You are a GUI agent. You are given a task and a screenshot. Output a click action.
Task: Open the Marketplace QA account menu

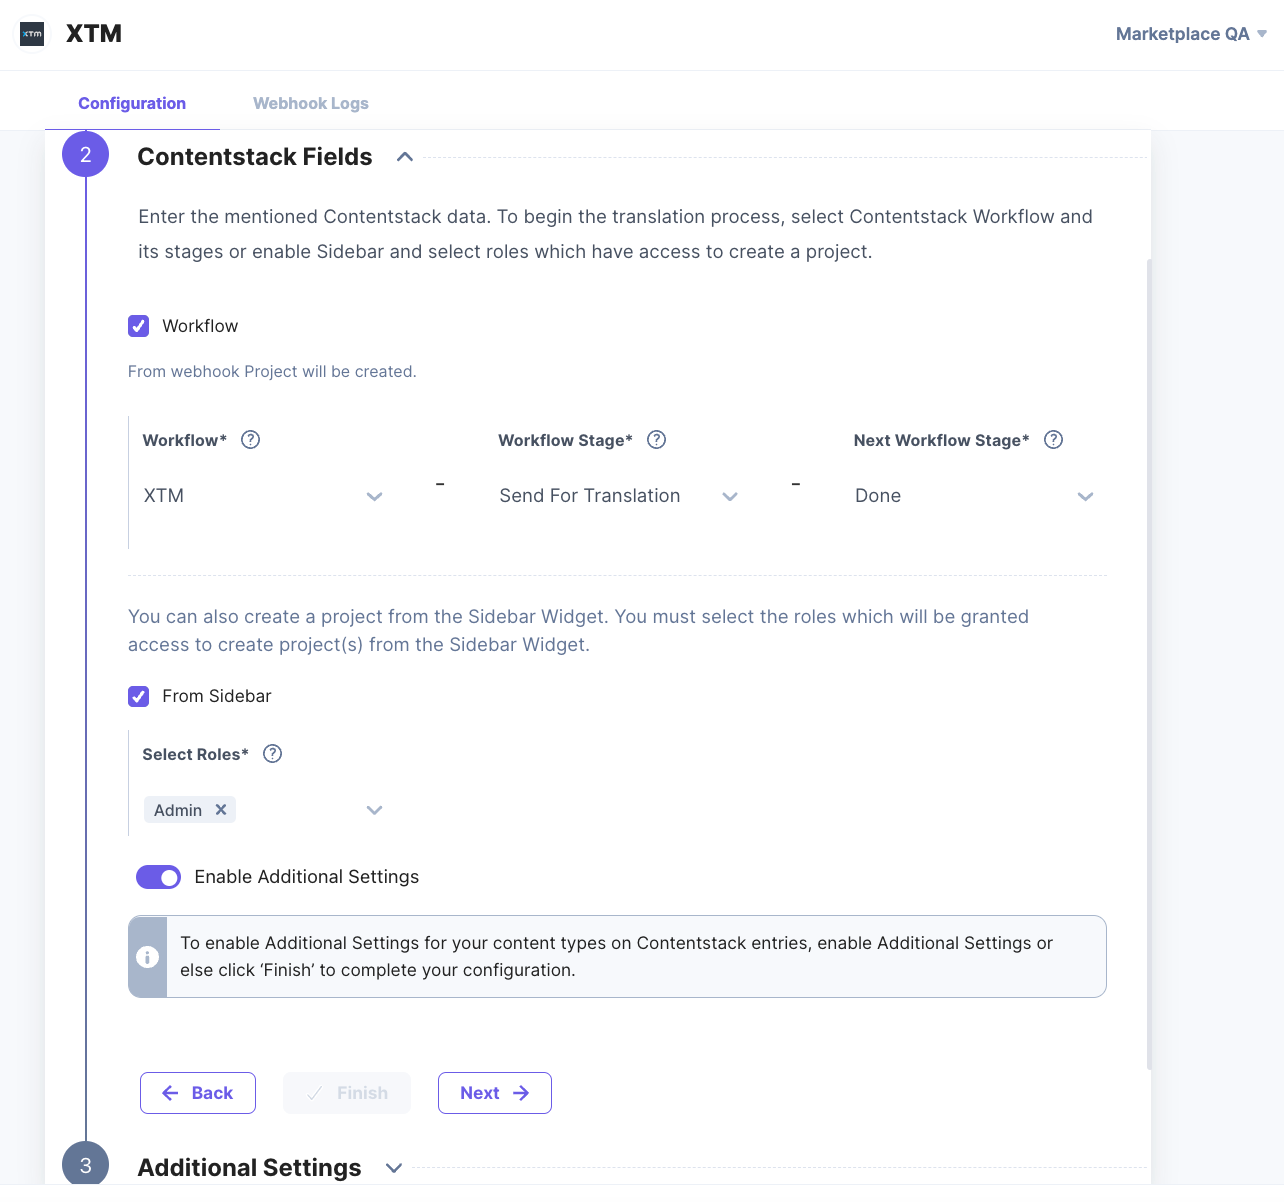pyautogui.click(x=1191, y=34)
